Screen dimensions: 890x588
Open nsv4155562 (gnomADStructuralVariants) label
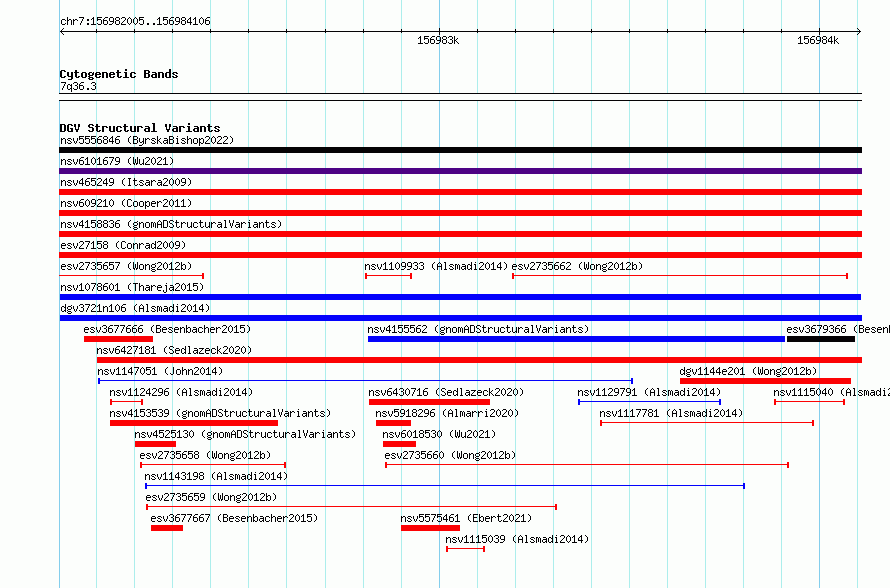(478, 329)
